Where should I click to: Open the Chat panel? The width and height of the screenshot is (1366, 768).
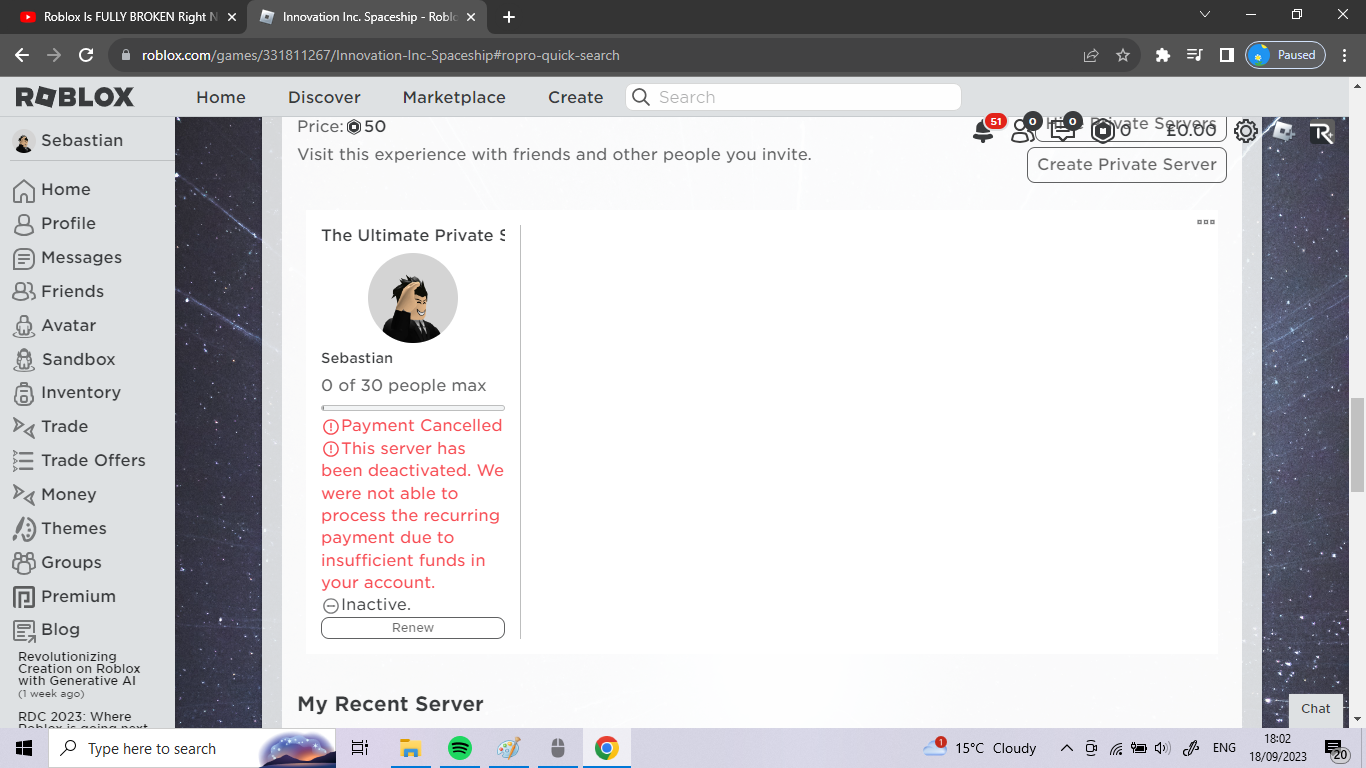pos(1316,708)
